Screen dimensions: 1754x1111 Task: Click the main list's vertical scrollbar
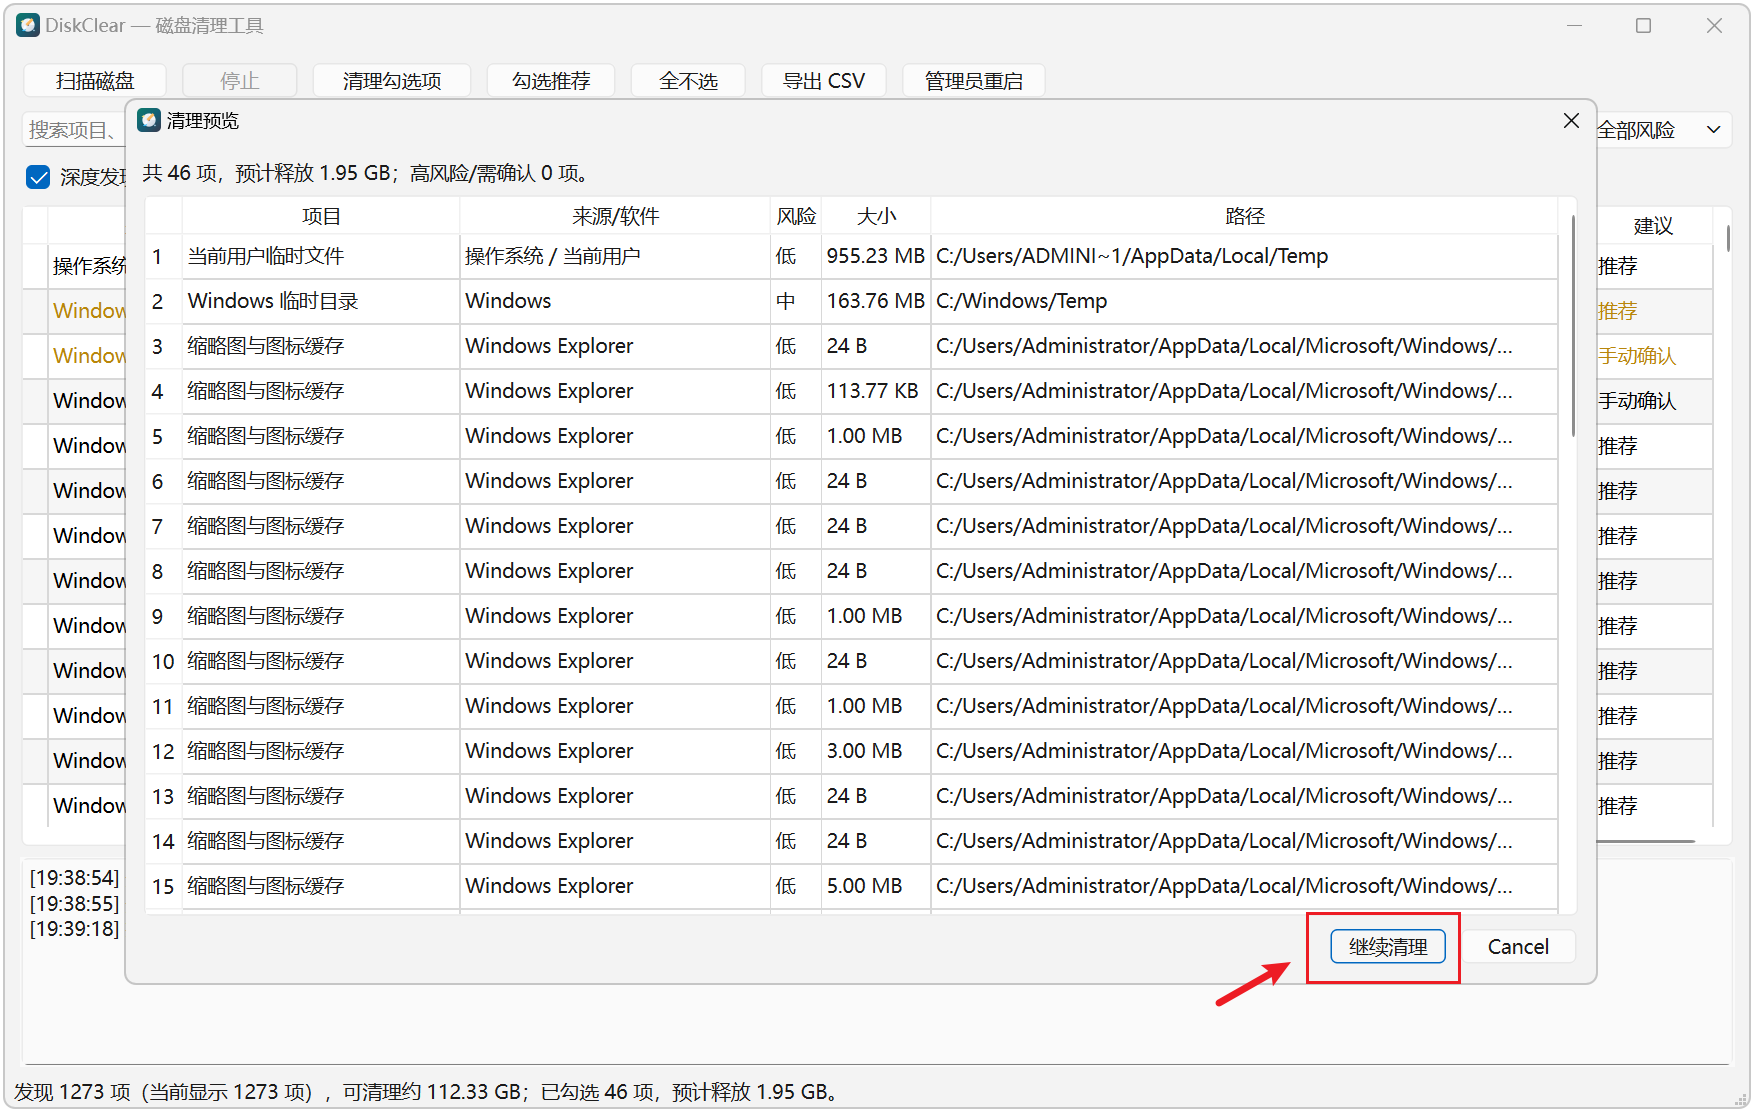point(1728,238)
